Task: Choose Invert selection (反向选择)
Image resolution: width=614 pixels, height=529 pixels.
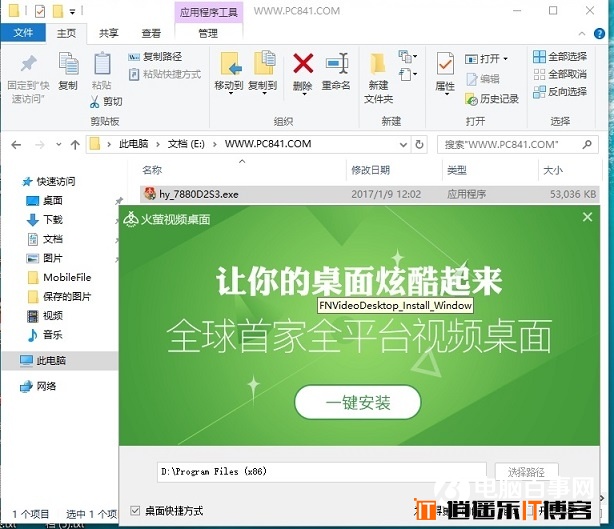Action: tap(560, 92)
